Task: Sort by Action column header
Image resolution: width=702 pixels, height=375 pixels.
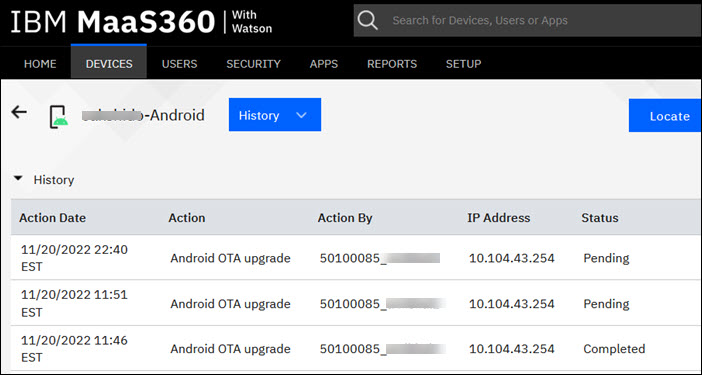Action: [x=187, y=218]
